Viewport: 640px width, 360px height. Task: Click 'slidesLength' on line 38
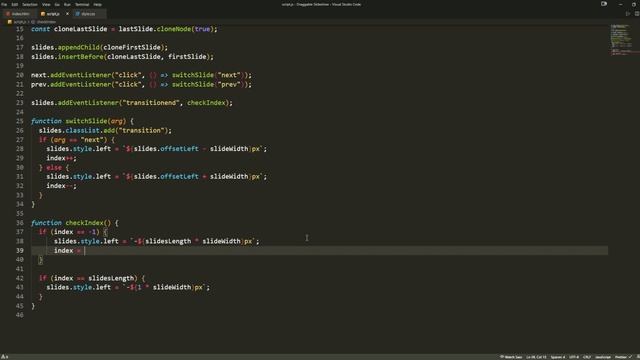click(x=168, y=241)
